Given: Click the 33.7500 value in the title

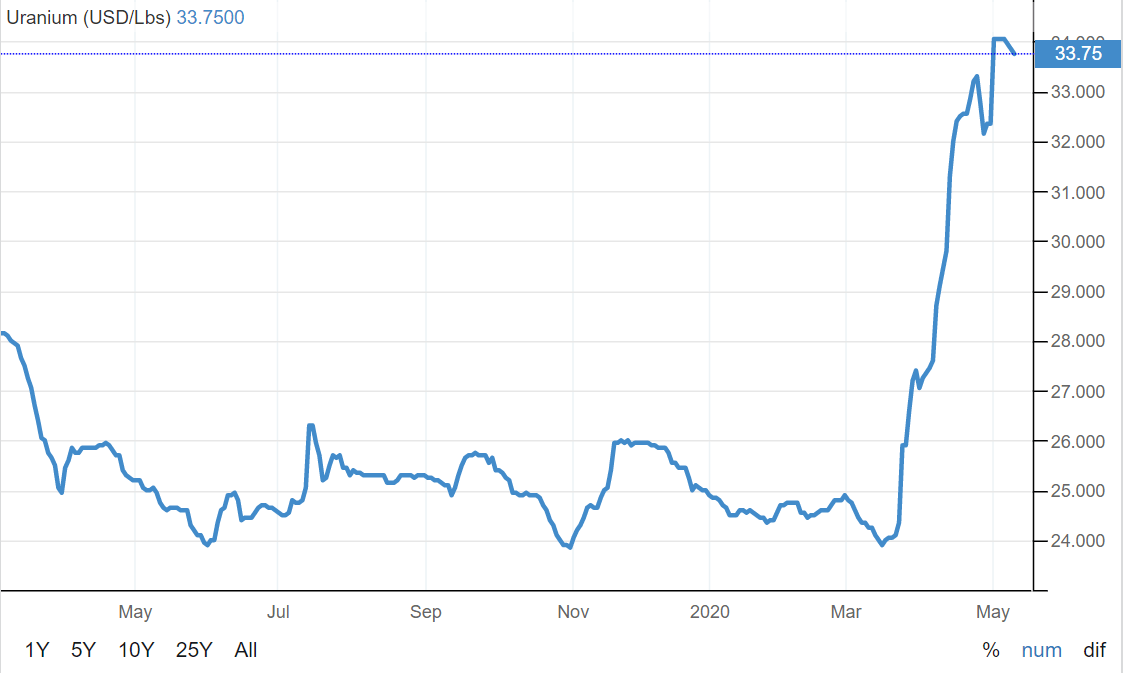Looking at the screenshot, I should 211,17.
